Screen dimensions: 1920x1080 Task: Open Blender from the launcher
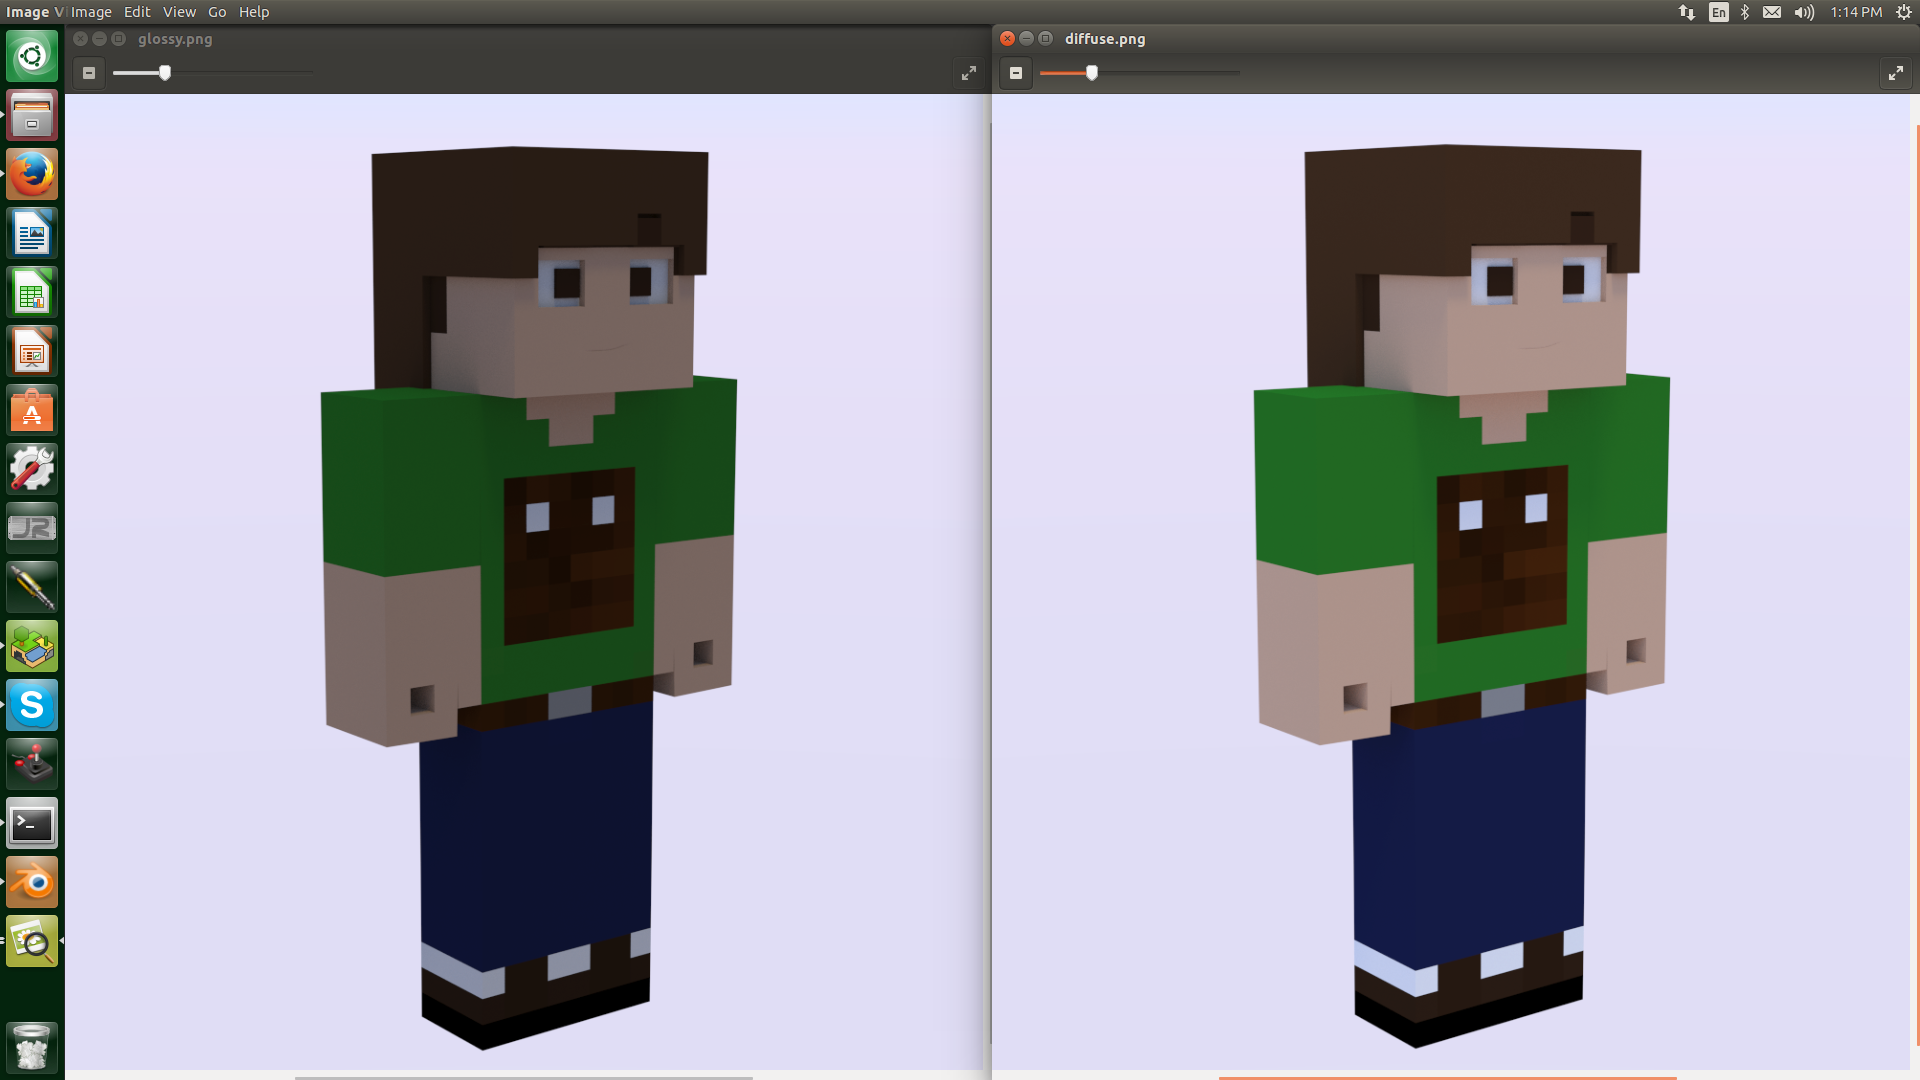click(32, 883)
